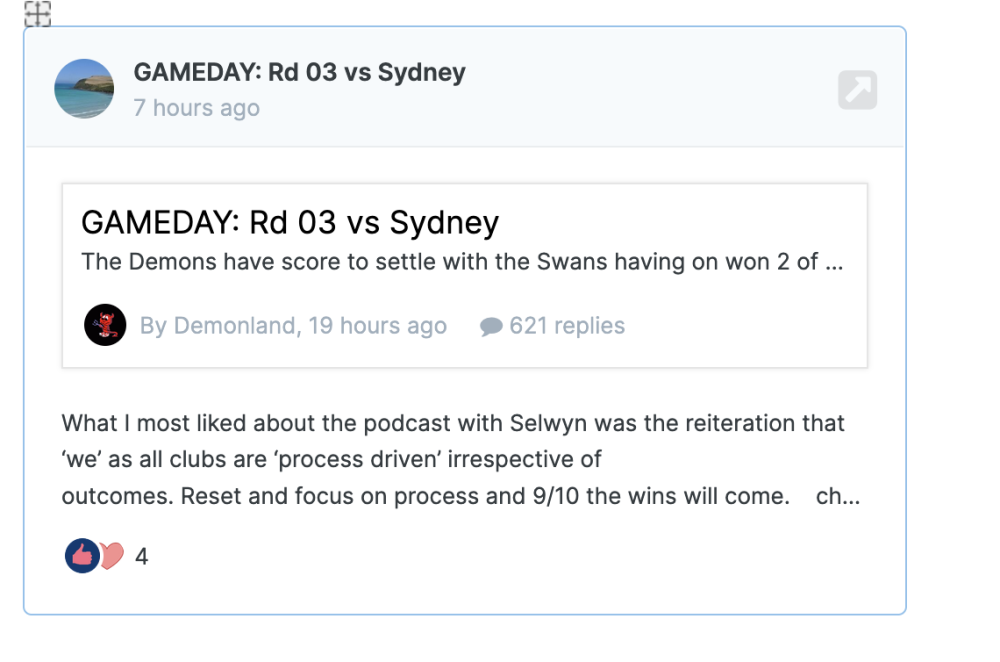This screenshot has height=662, width=1000.
Task: Click the line "What I most liked about the podcast"
Action: click(x=453, y=423)
